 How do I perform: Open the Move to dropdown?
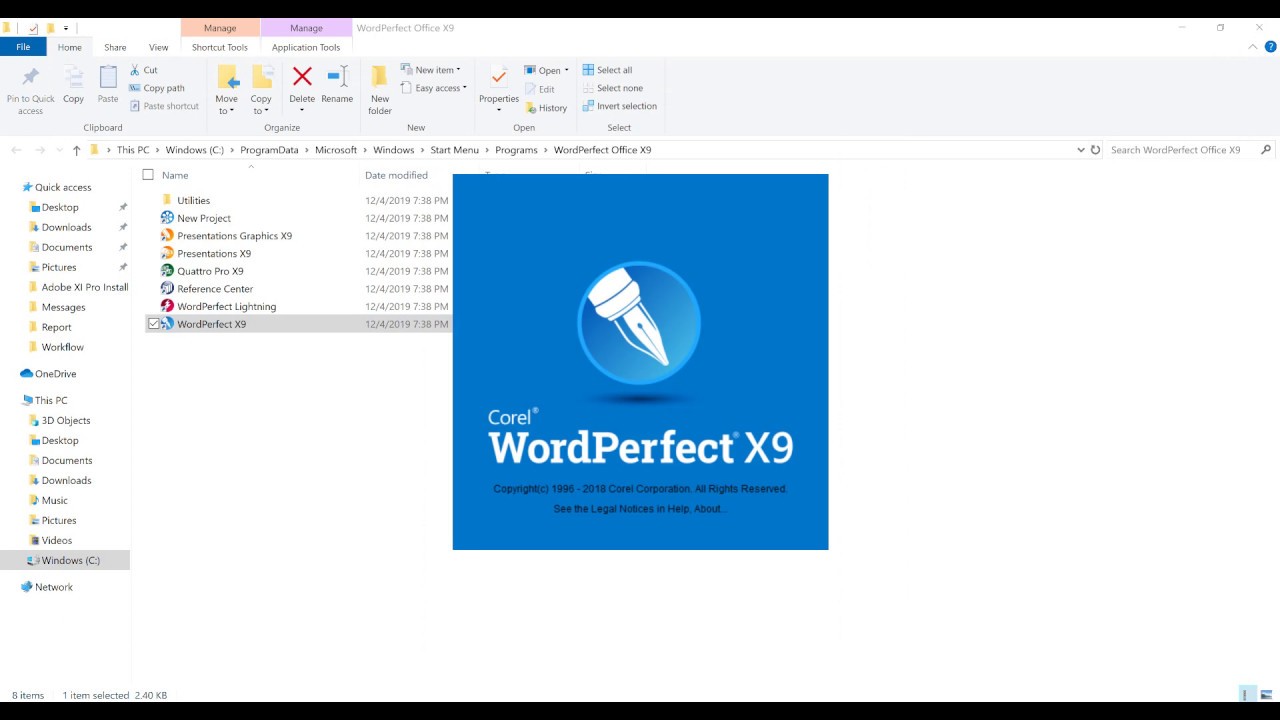pos(227,105)
